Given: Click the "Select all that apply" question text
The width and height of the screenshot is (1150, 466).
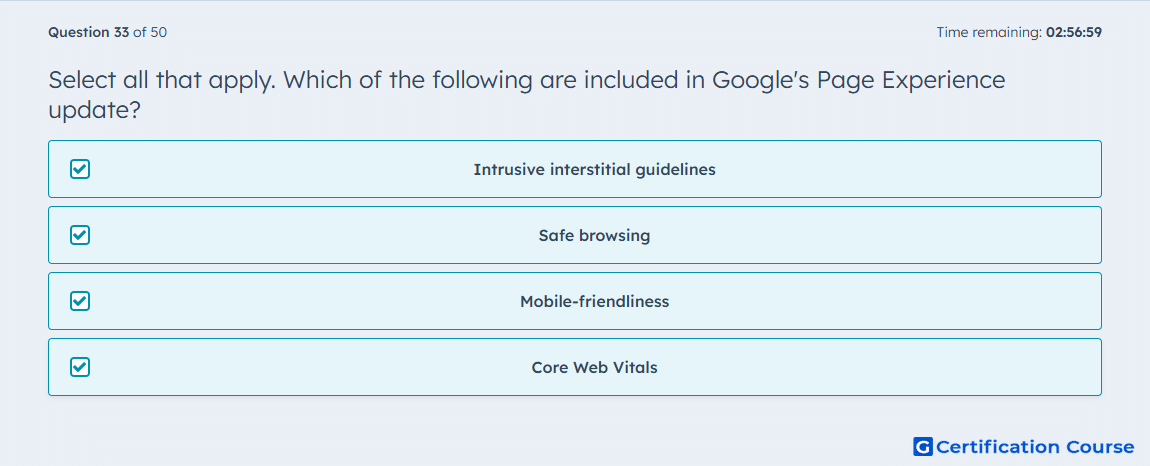Looking at the screenshot, I should [161, 79].
